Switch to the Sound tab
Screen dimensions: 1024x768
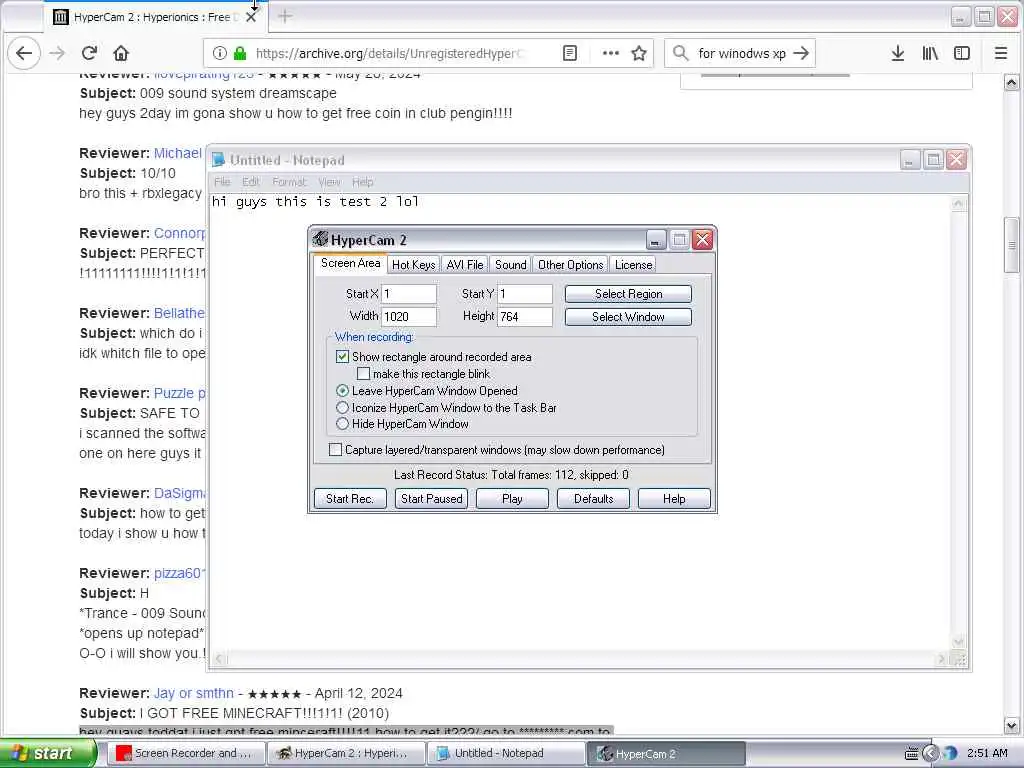(510, 264)
